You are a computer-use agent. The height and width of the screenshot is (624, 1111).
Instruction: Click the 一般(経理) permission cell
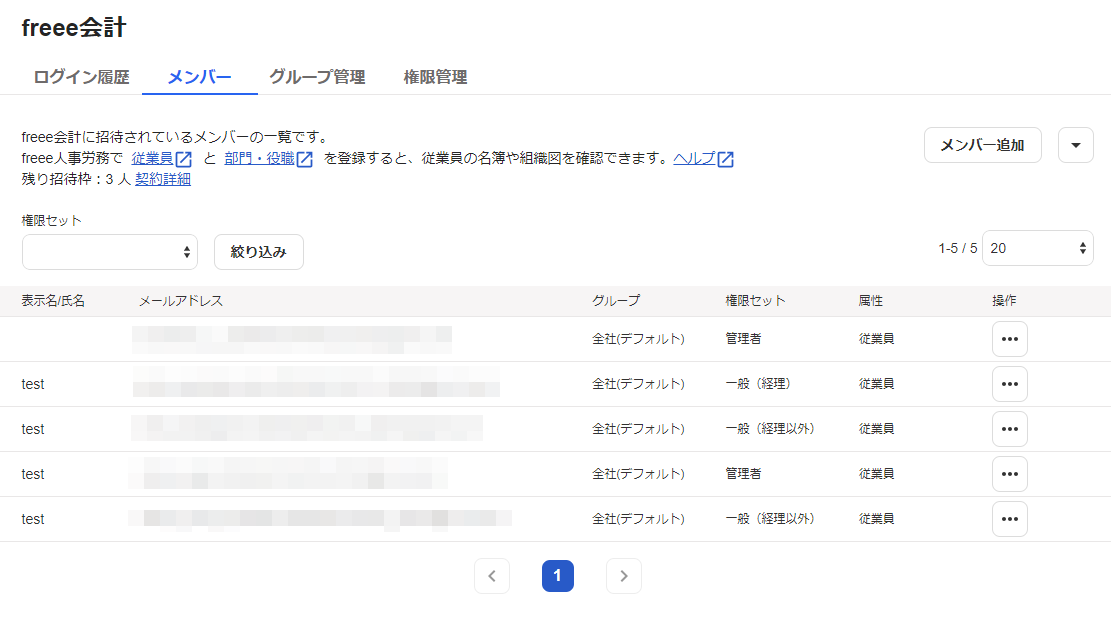(x=757, y=384)
